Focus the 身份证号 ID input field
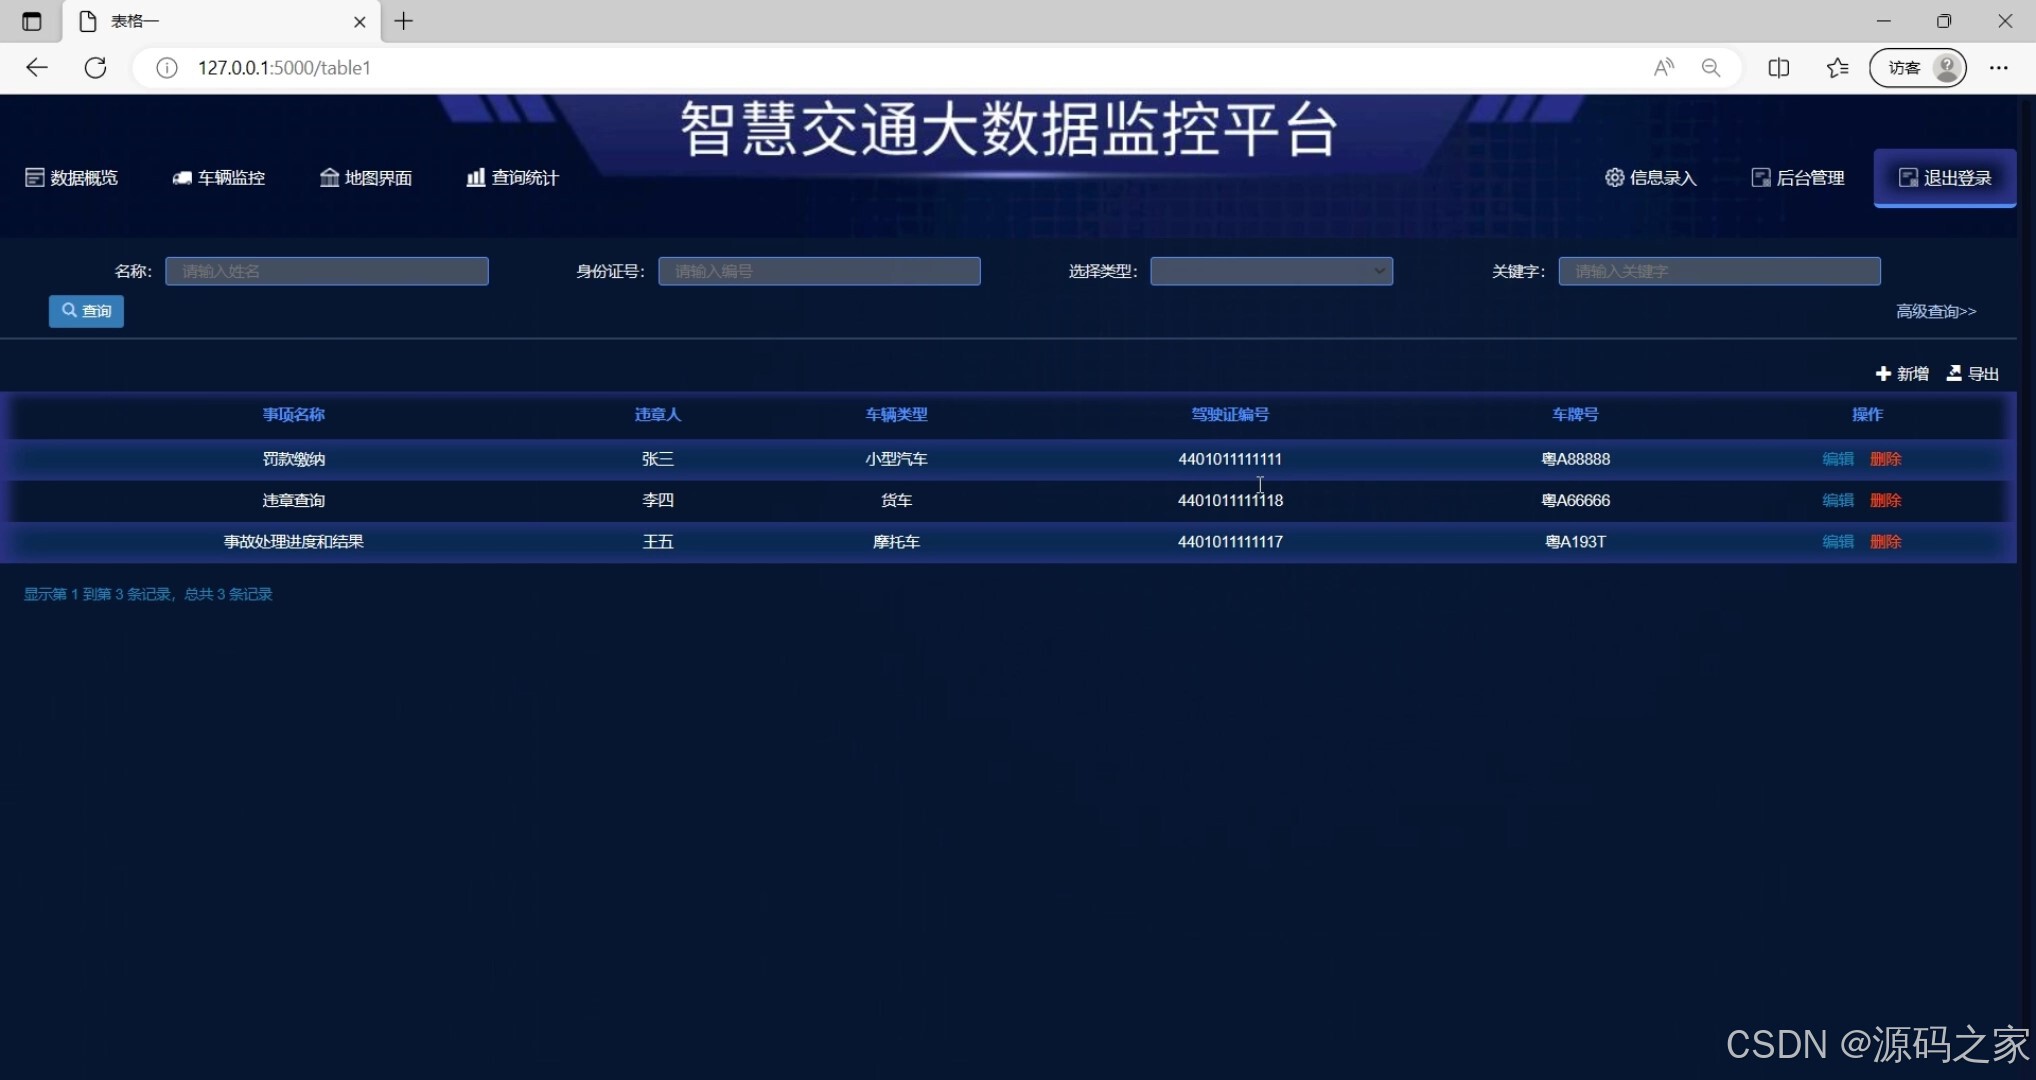This screenshot has height=1080, width=2036. click(x=819, y=271)
